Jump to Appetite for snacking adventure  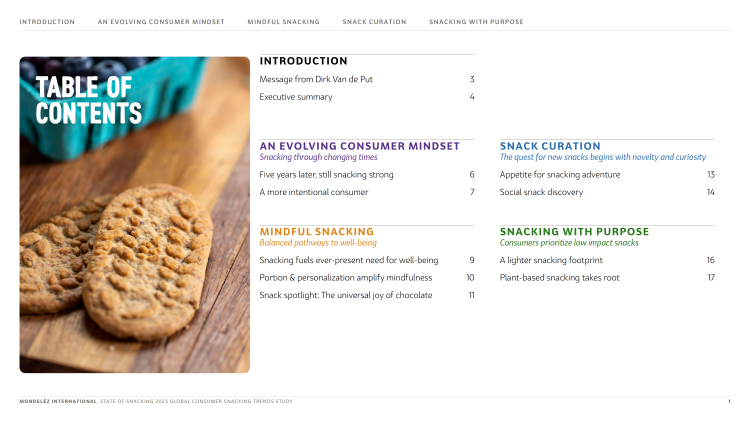560,174
